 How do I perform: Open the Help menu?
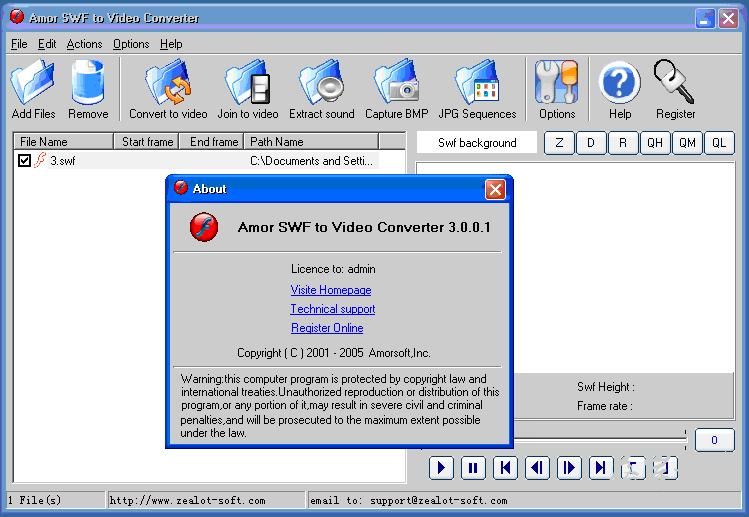click(x=171, y=44)
